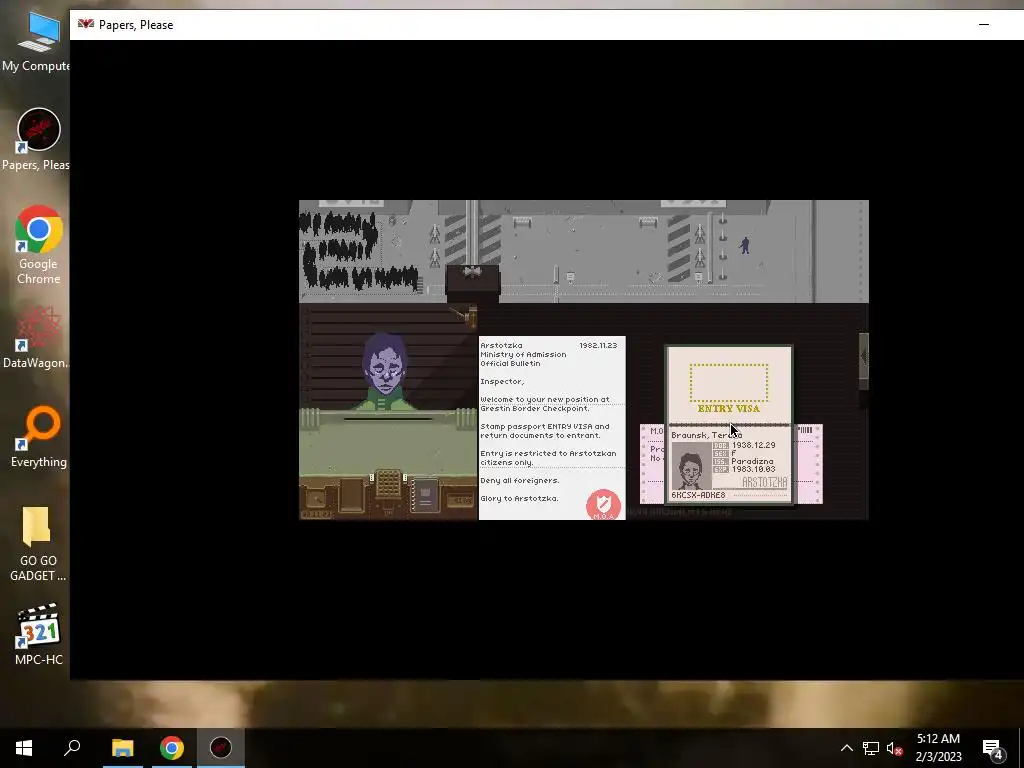Viewport: 1024px width, 768px height.
Task: Click passport number 6KCSX-ADKE8
Action: point(698,495)
